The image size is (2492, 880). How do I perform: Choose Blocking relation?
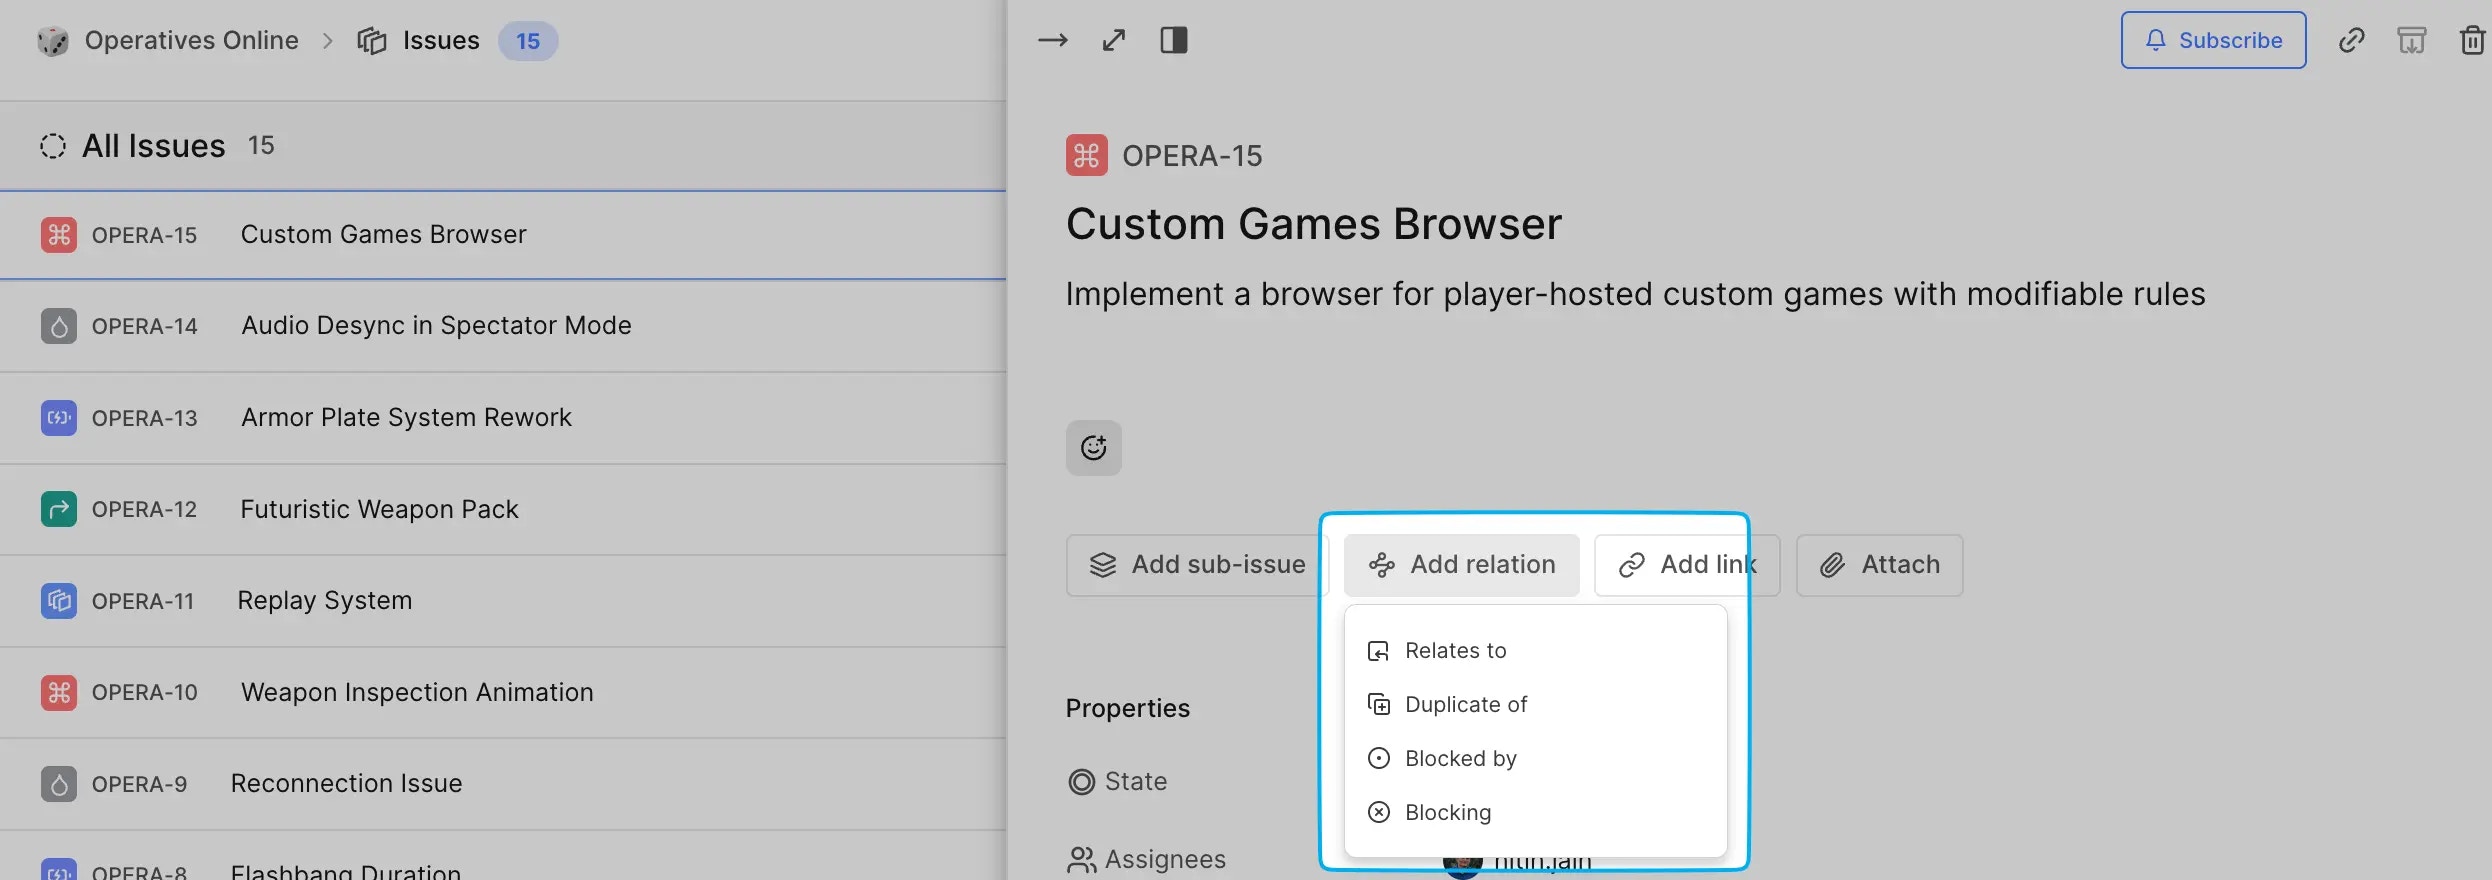coord(1535,813)
